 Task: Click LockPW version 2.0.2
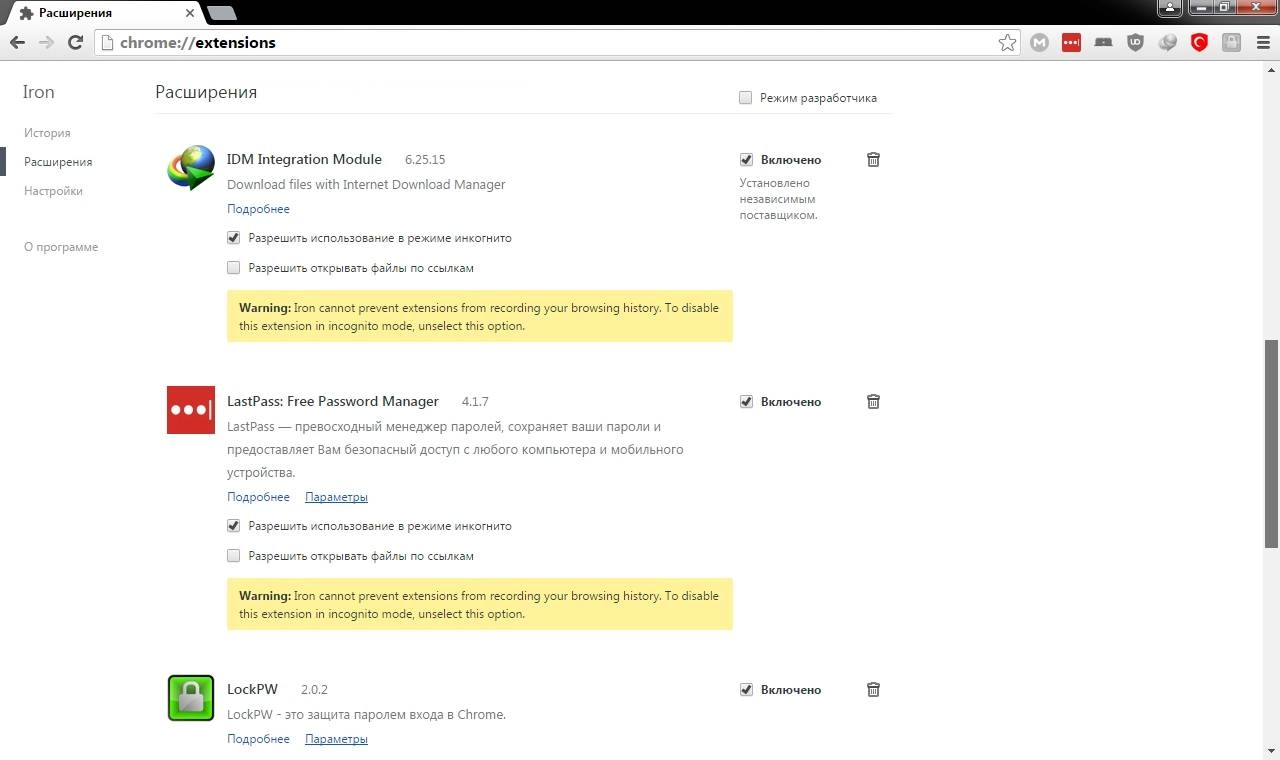[314, 690]
